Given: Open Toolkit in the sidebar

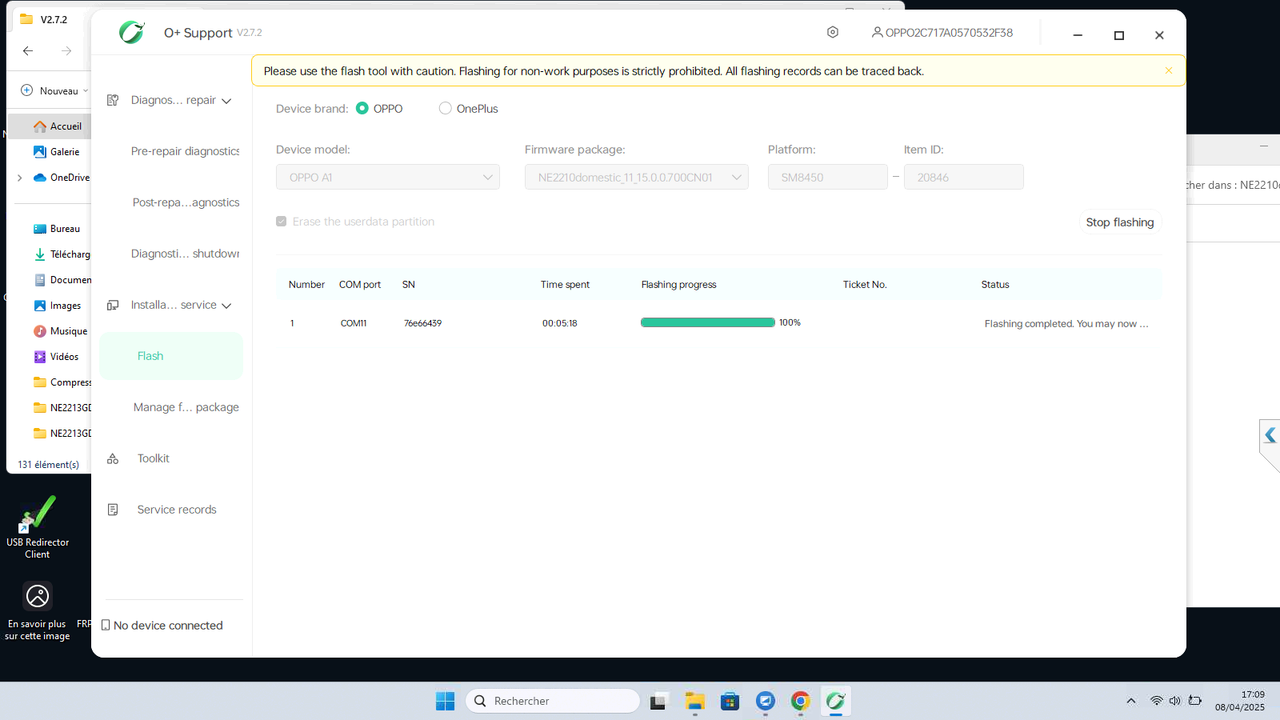Looking at the screenshot, I should tap(153, 458).
